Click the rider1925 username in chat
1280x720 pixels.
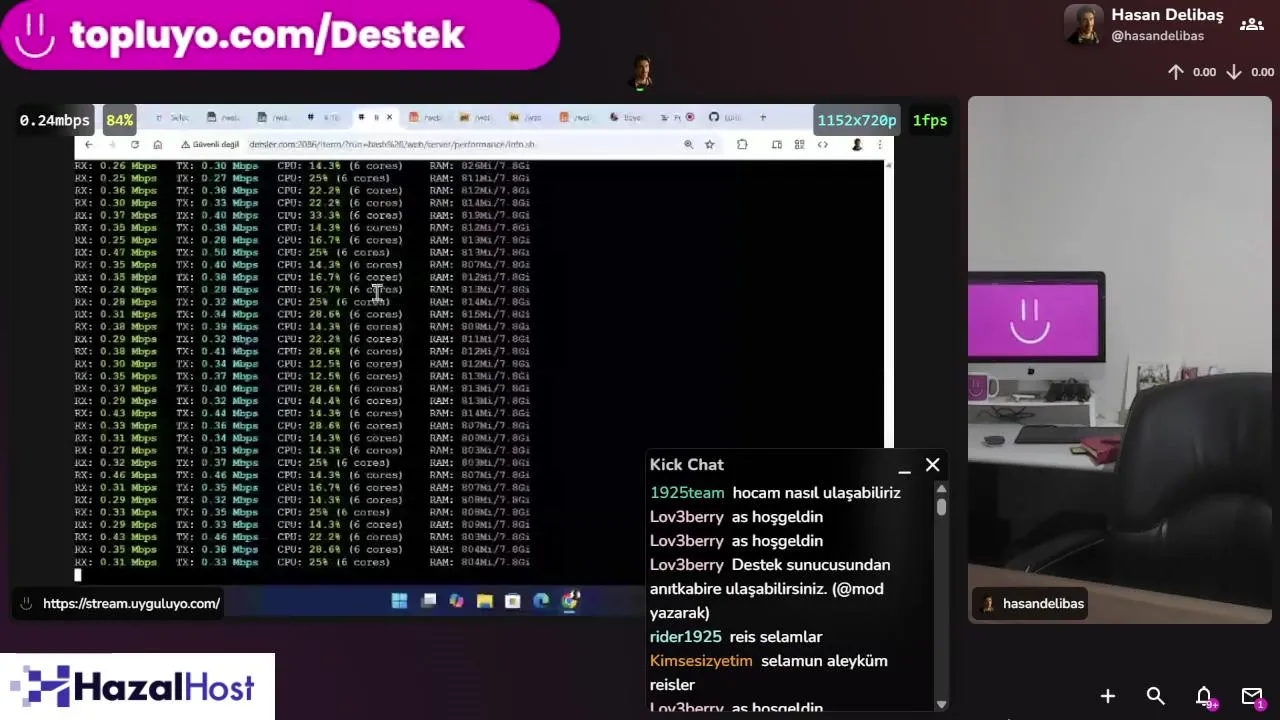coord(685,637)
